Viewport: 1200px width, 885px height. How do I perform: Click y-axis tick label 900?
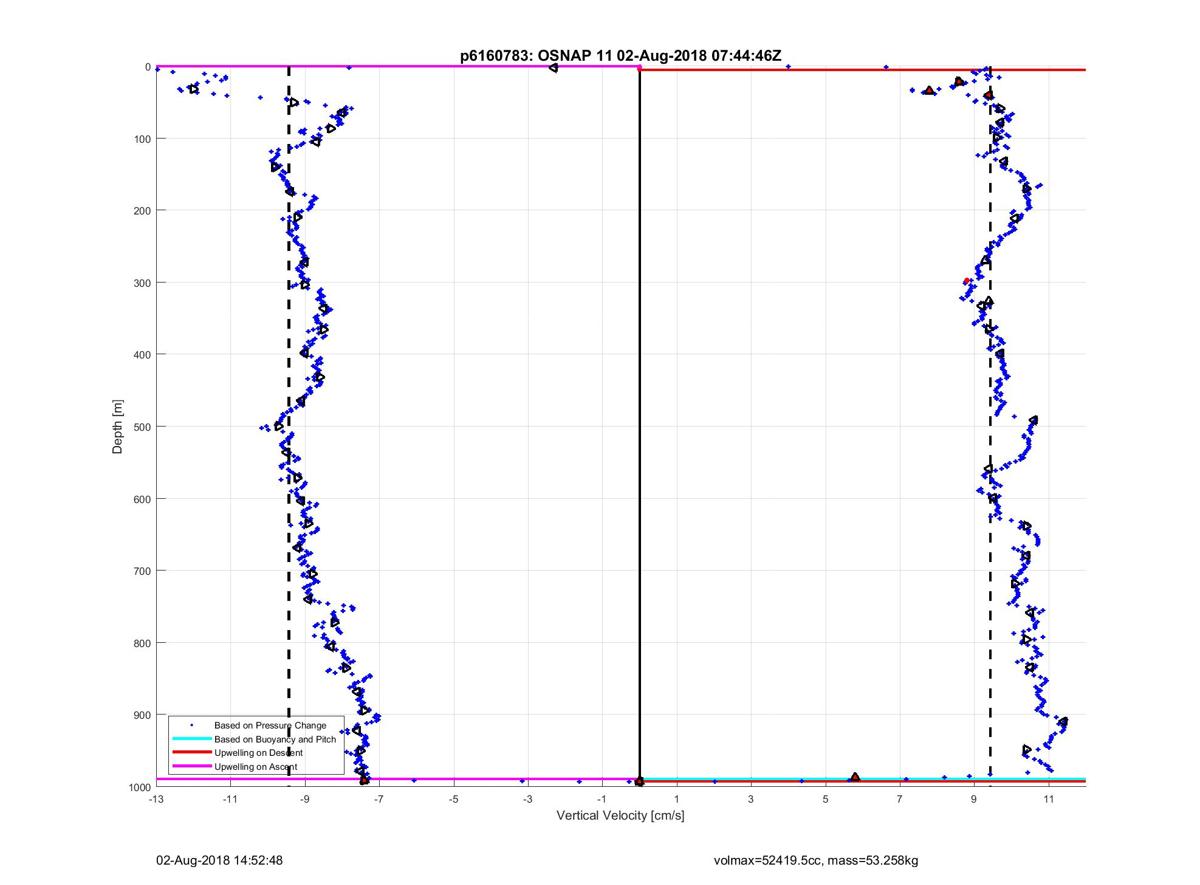pos(141,715)
